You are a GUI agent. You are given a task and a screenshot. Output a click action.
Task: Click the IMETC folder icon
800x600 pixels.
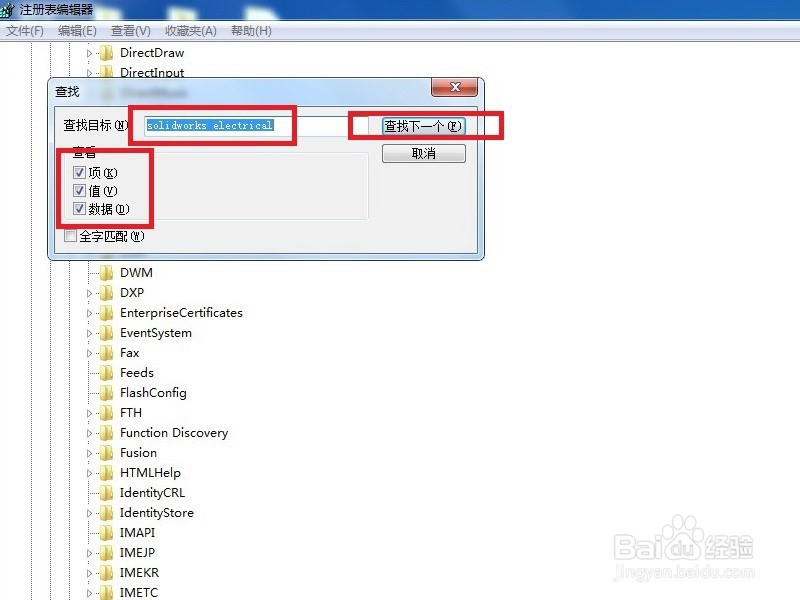pyautogui.click(x=106, y=592)
